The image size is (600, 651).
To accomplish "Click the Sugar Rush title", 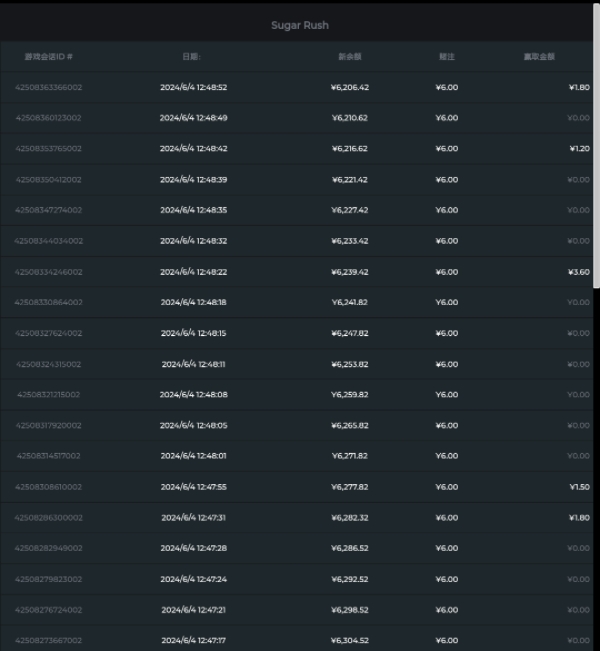I will 300,25.
